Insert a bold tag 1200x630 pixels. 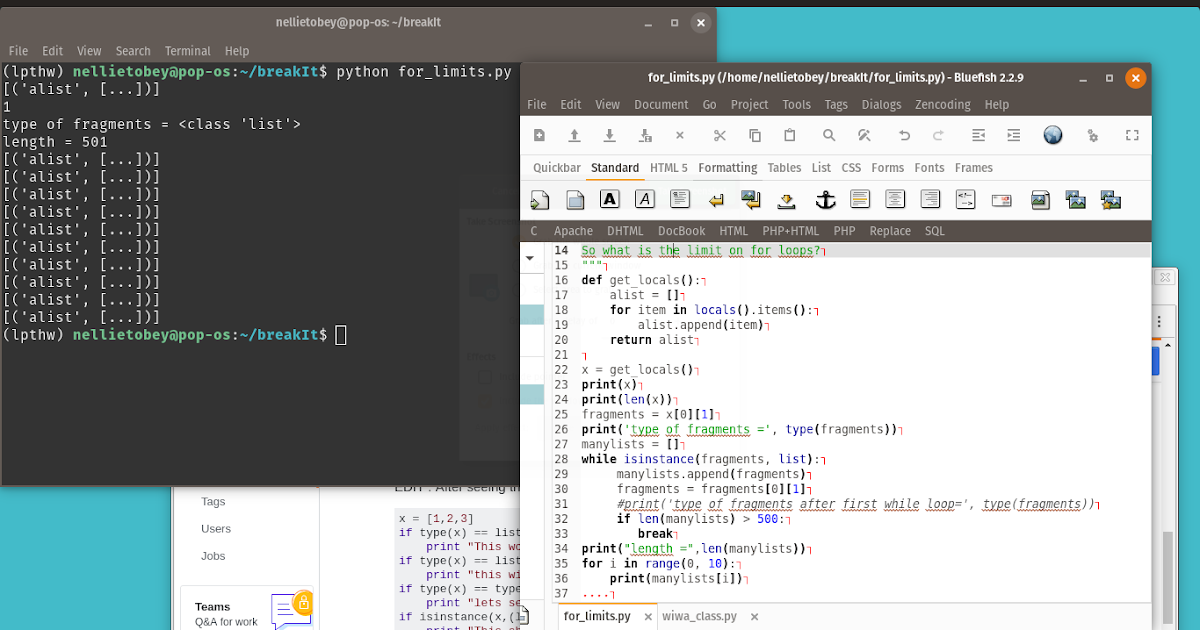coord(609,199)
